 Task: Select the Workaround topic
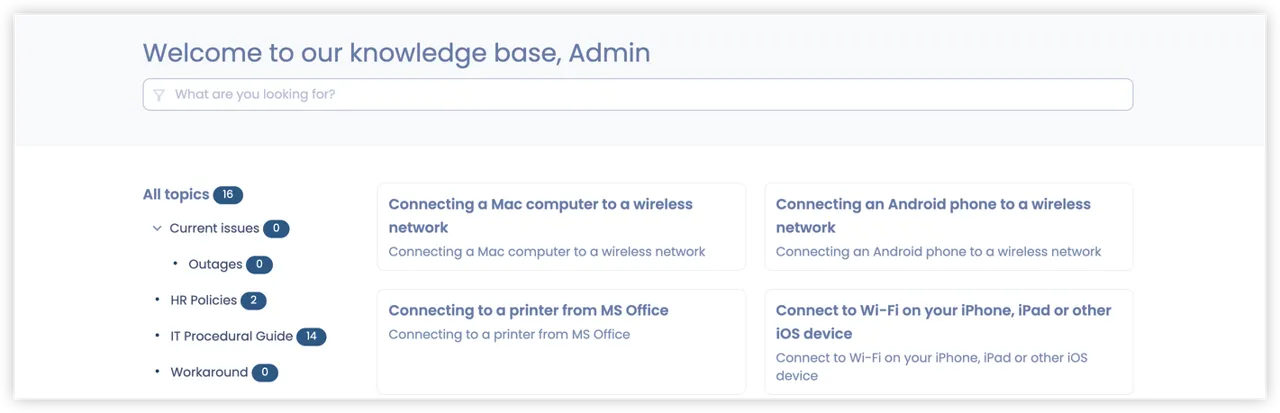pos(209,373)
